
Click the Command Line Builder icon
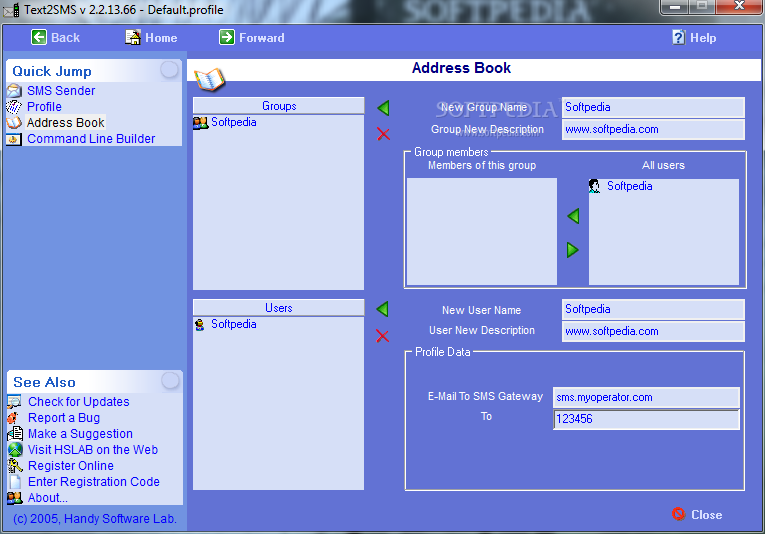14,139
